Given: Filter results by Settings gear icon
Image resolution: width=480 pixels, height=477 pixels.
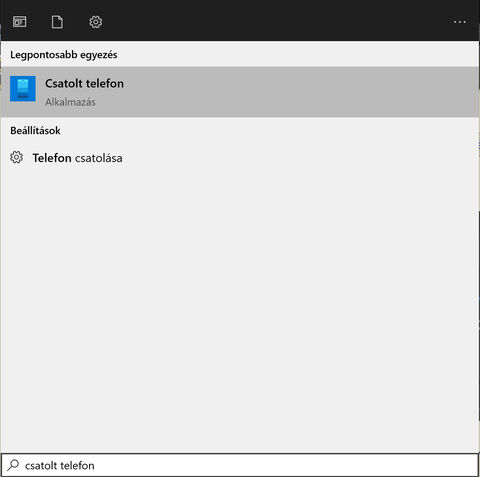Looking at the screenshot, I should pyautogui.click(x=96, y=22).
